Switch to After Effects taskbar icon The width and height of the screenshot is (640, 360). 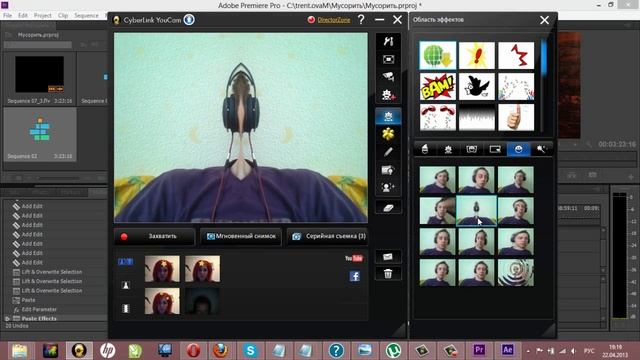pos(507,350)
